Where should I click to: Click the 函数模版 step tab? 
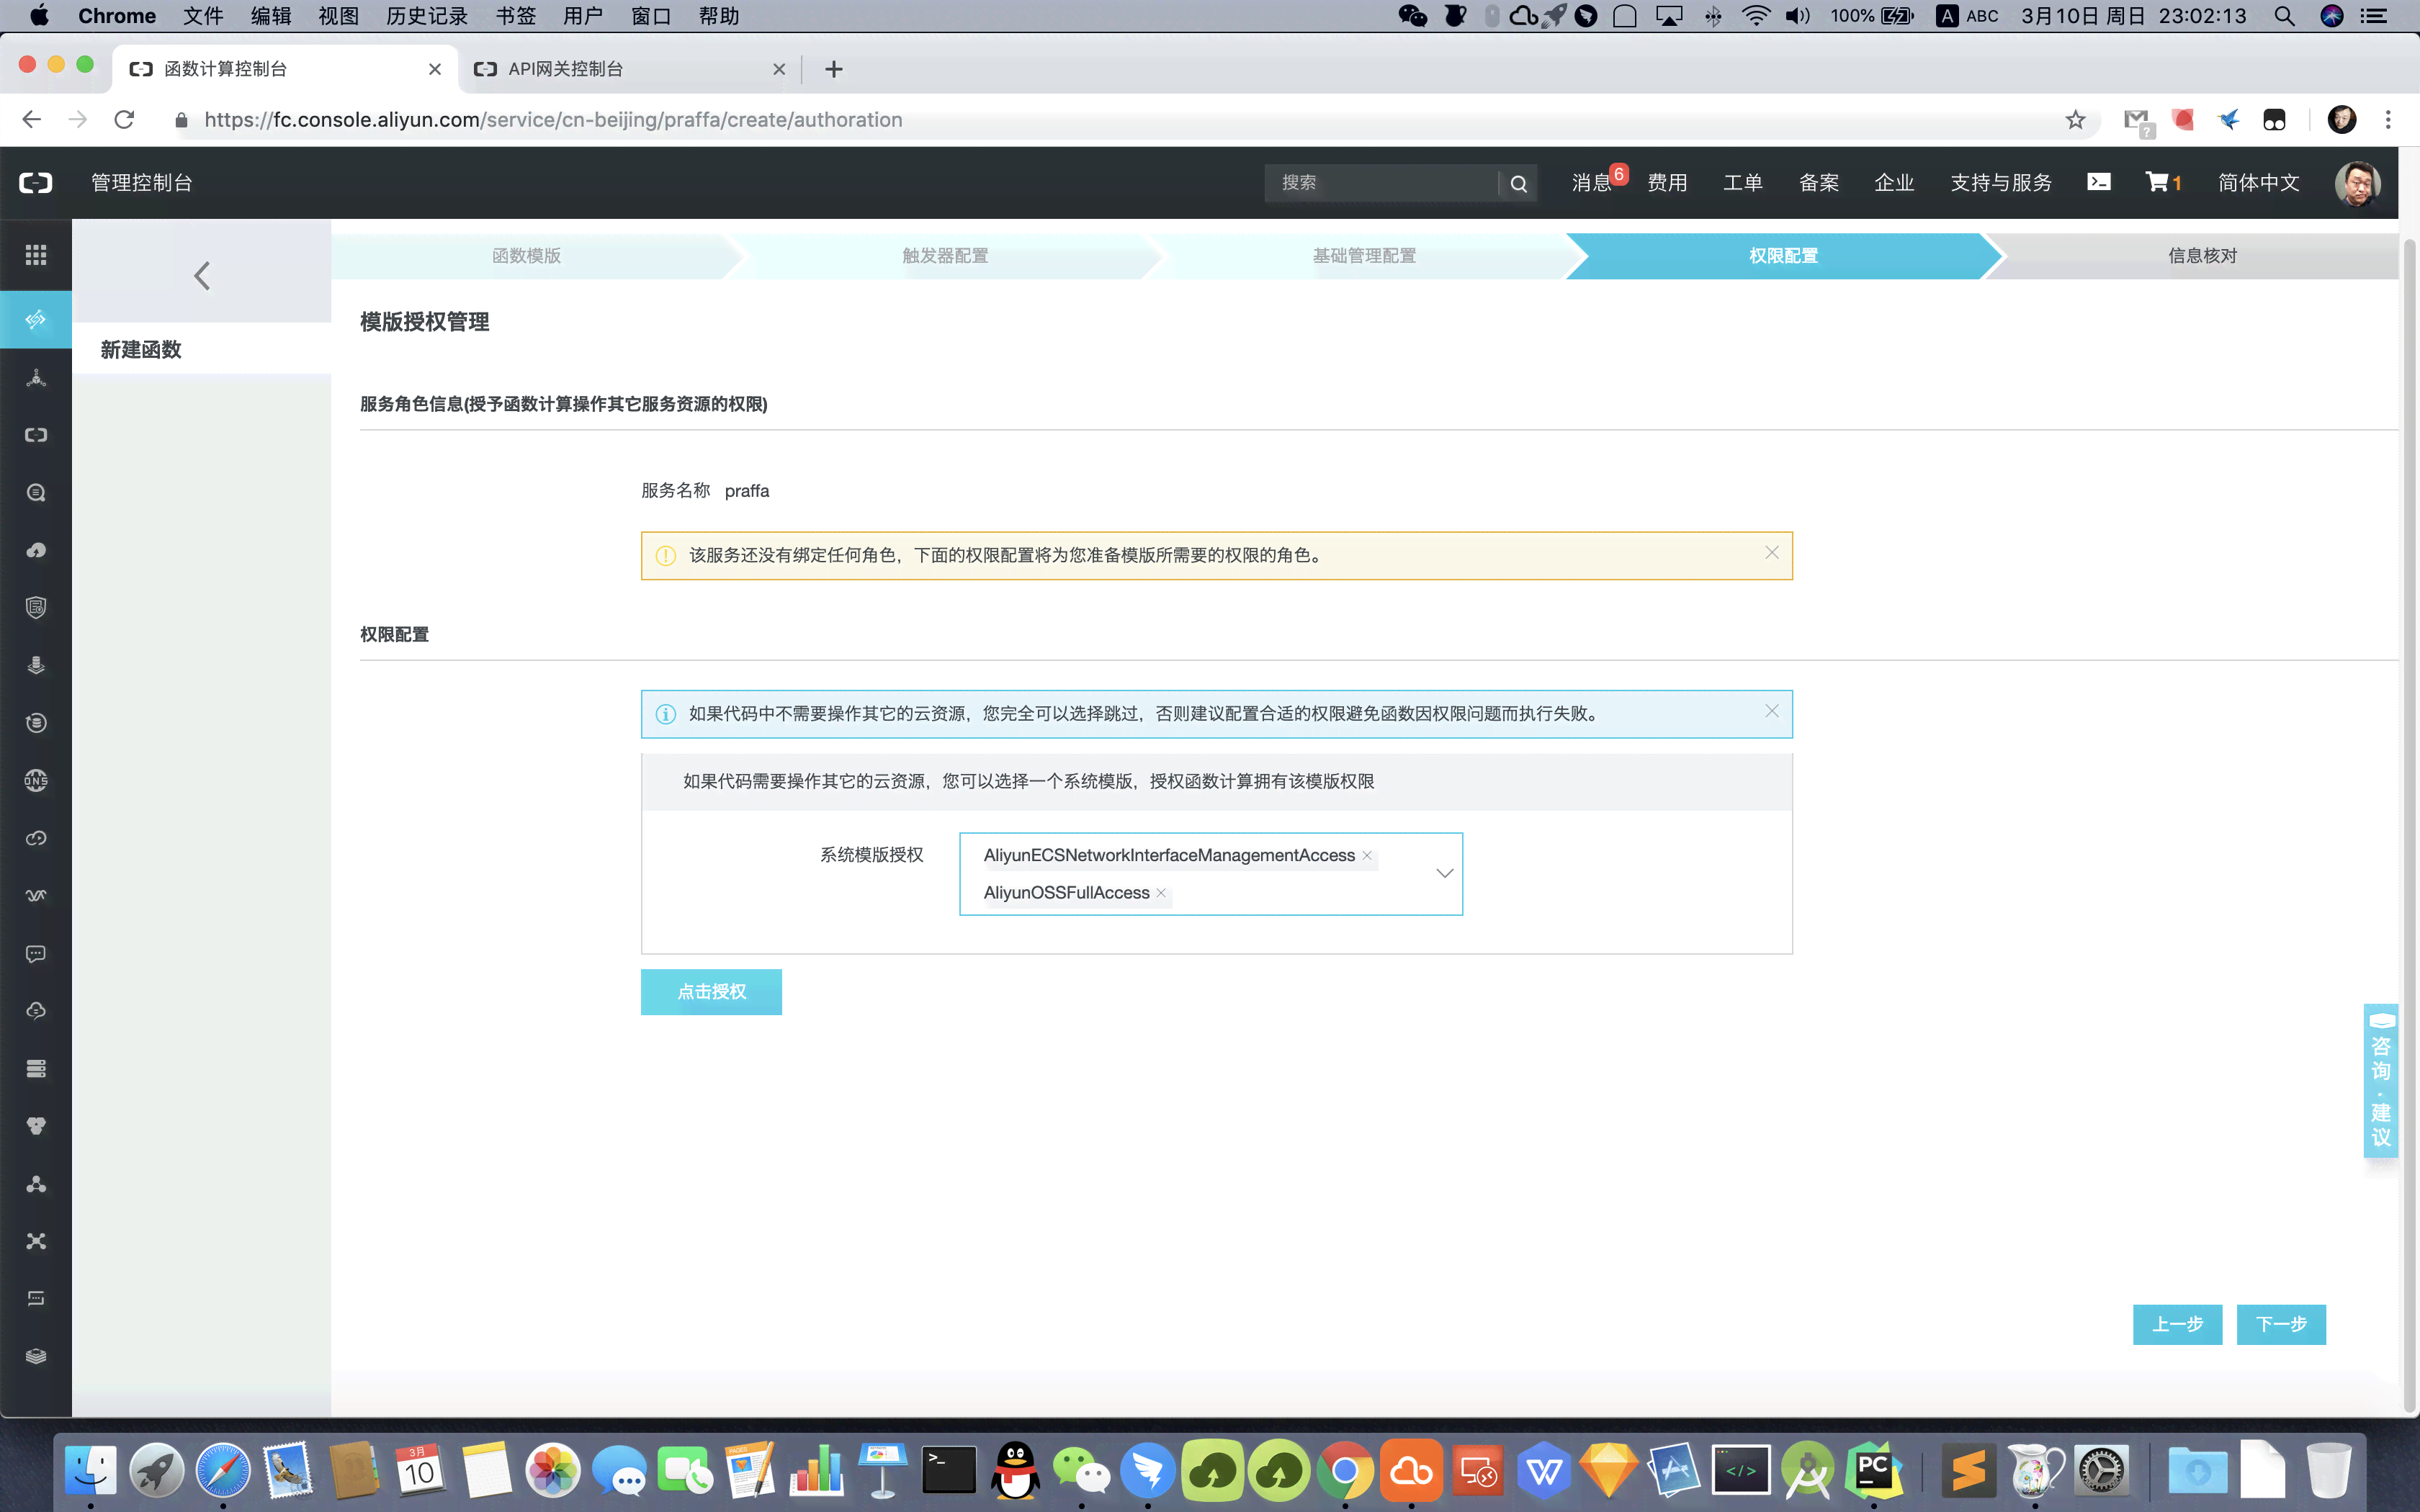[526, 256]
